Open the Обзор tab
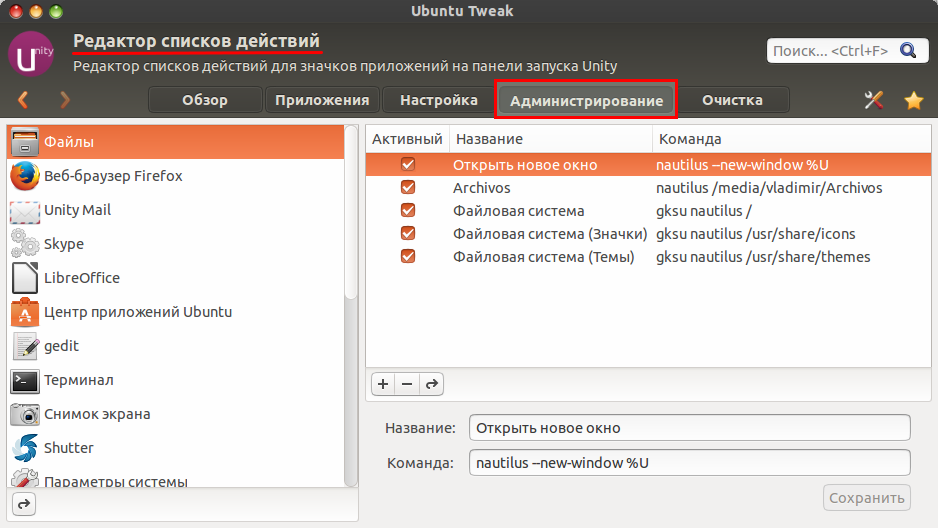938x528 pixels. [x=205, y=100]
